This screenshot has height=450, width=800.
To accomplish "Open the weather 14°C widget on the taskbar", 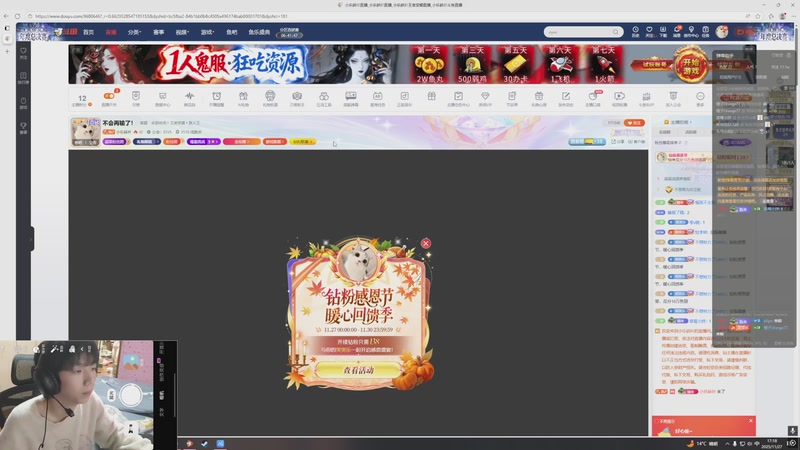I will [x=702, y=443].
